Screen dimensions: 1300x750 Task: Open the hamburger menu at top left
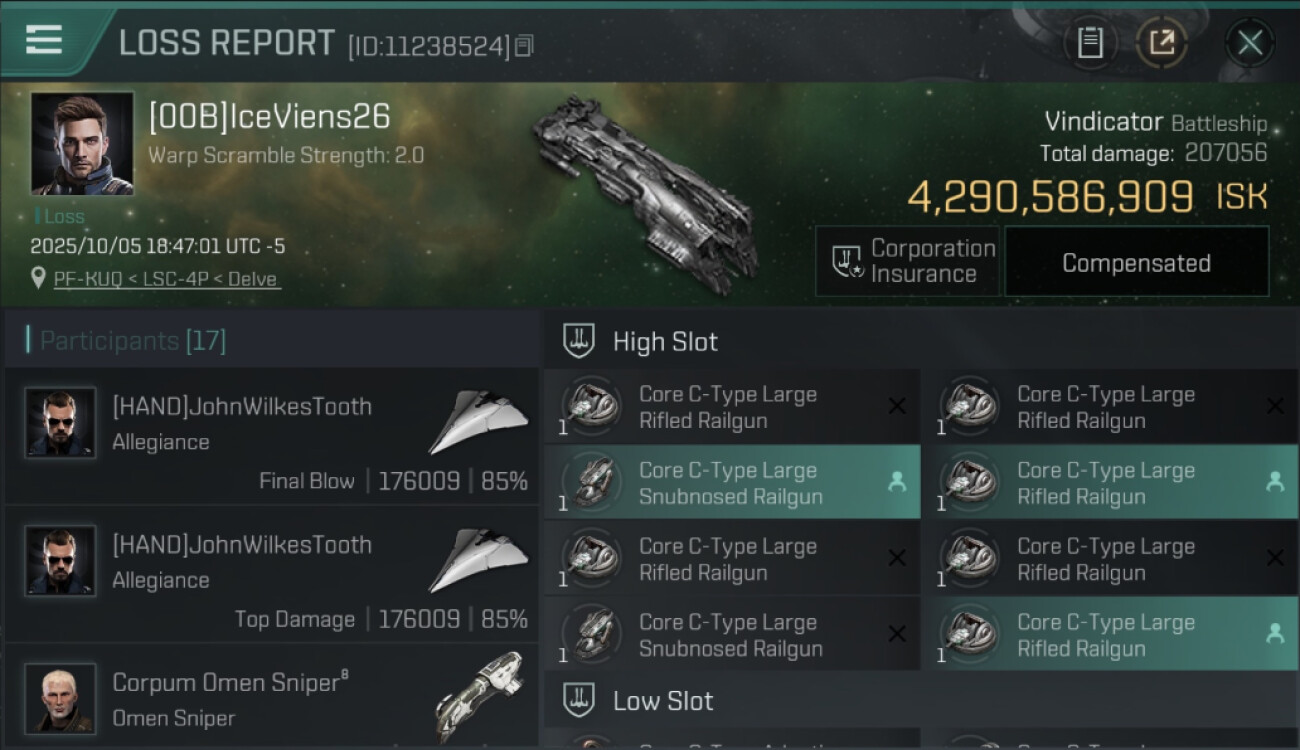(x=44, y=40)
